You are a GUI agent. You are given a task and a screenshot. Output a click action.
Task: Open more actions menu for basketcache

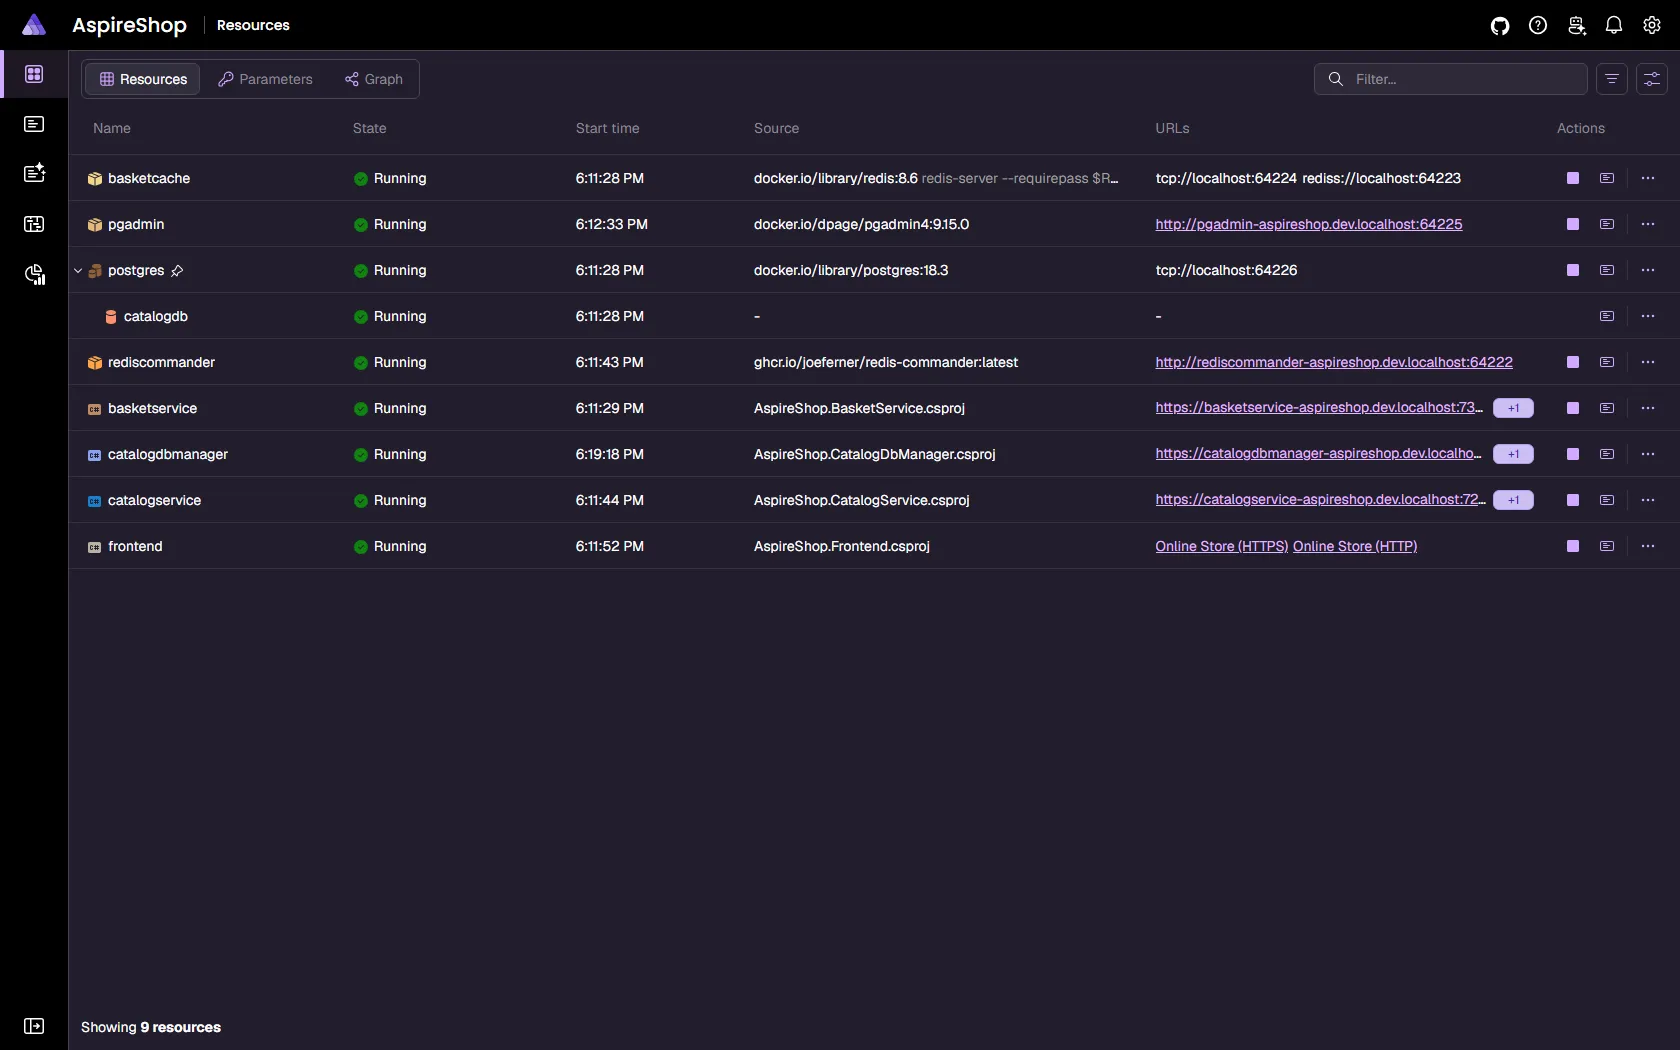pyautogui.click(x=1648, y=178)
